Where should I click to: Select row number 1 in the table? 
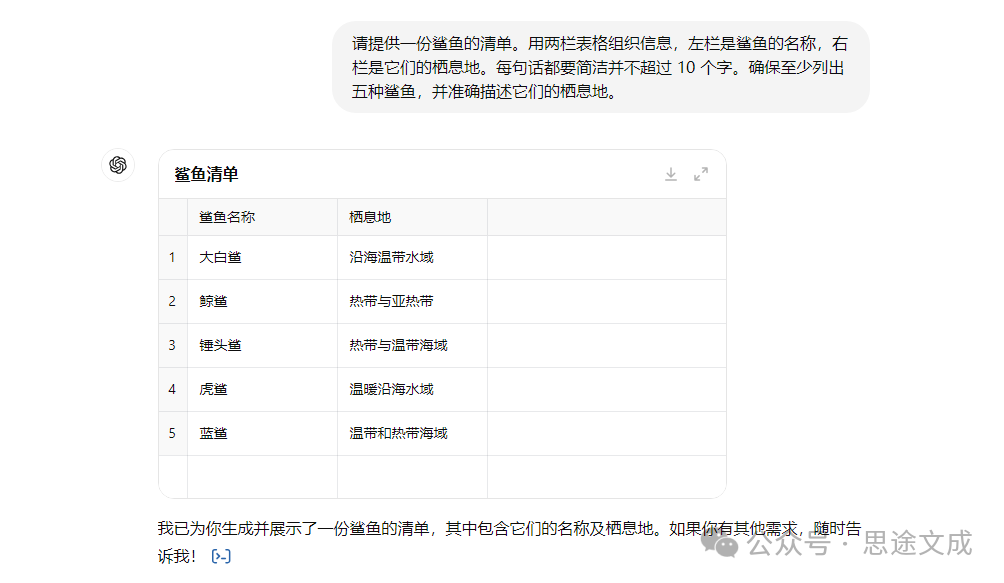172,257
